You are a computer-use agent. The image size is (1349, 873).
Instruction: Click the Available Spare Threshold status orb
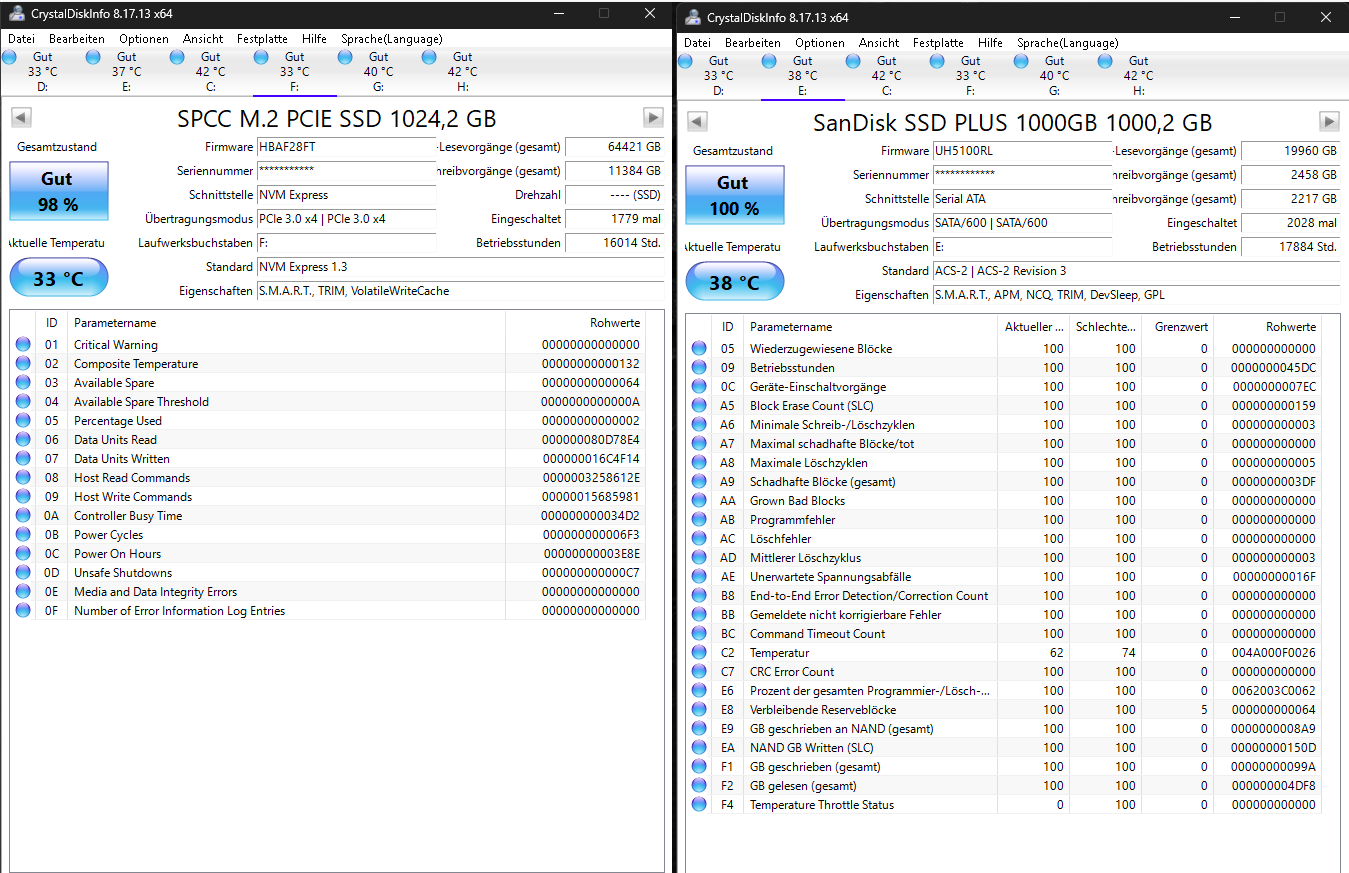tap(23, 402)
